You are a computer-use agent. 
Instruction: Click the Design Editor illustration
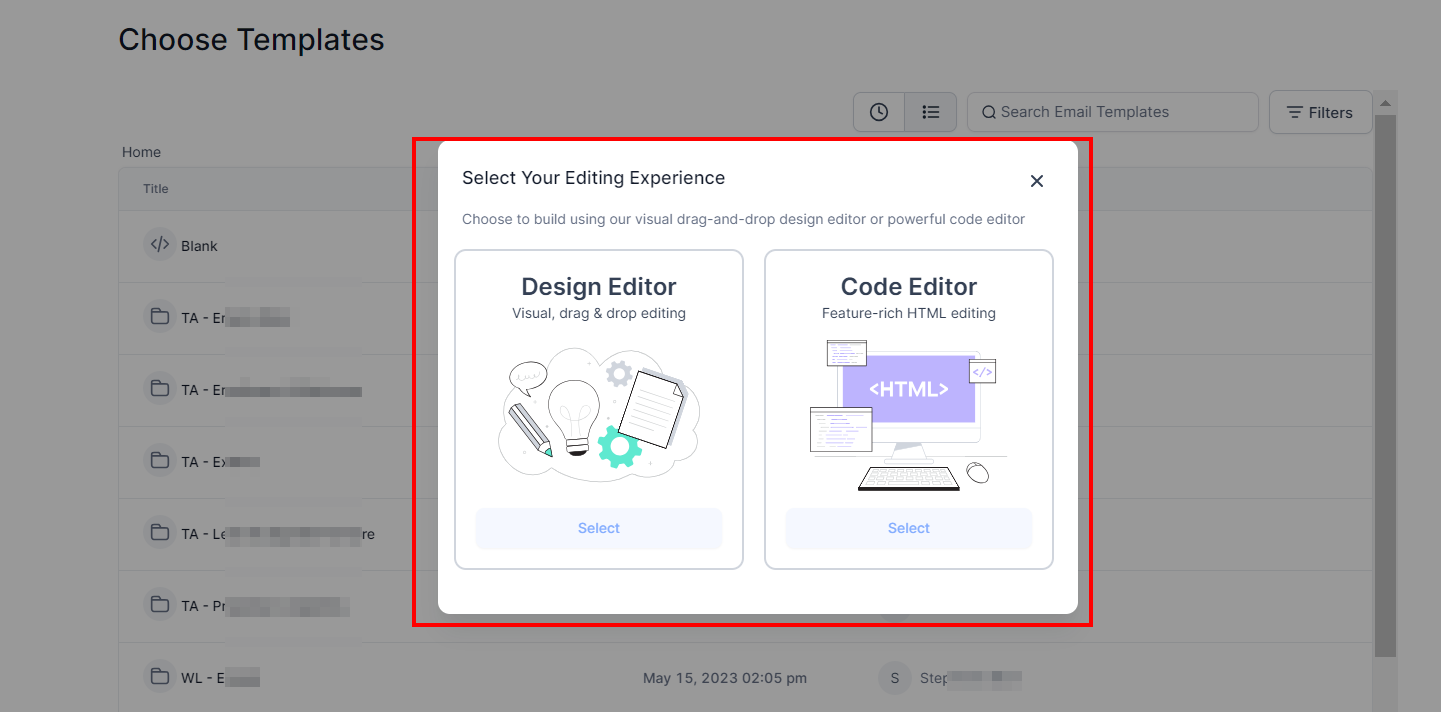[x=599, y=414]
